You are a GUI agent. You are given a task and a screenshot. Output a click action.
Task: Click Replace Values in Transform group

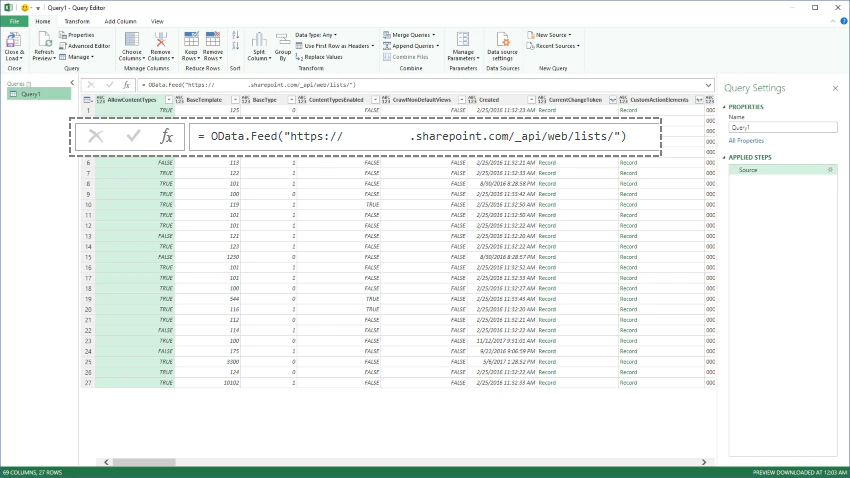point(319,57)
